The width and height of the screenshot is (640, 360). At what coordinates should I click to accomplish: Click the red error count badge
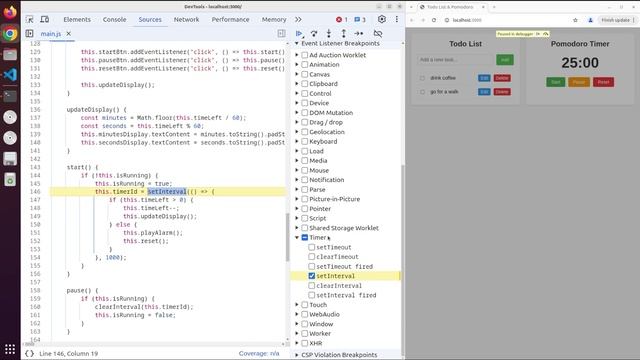pyautogui.click(x=342, y=20)
